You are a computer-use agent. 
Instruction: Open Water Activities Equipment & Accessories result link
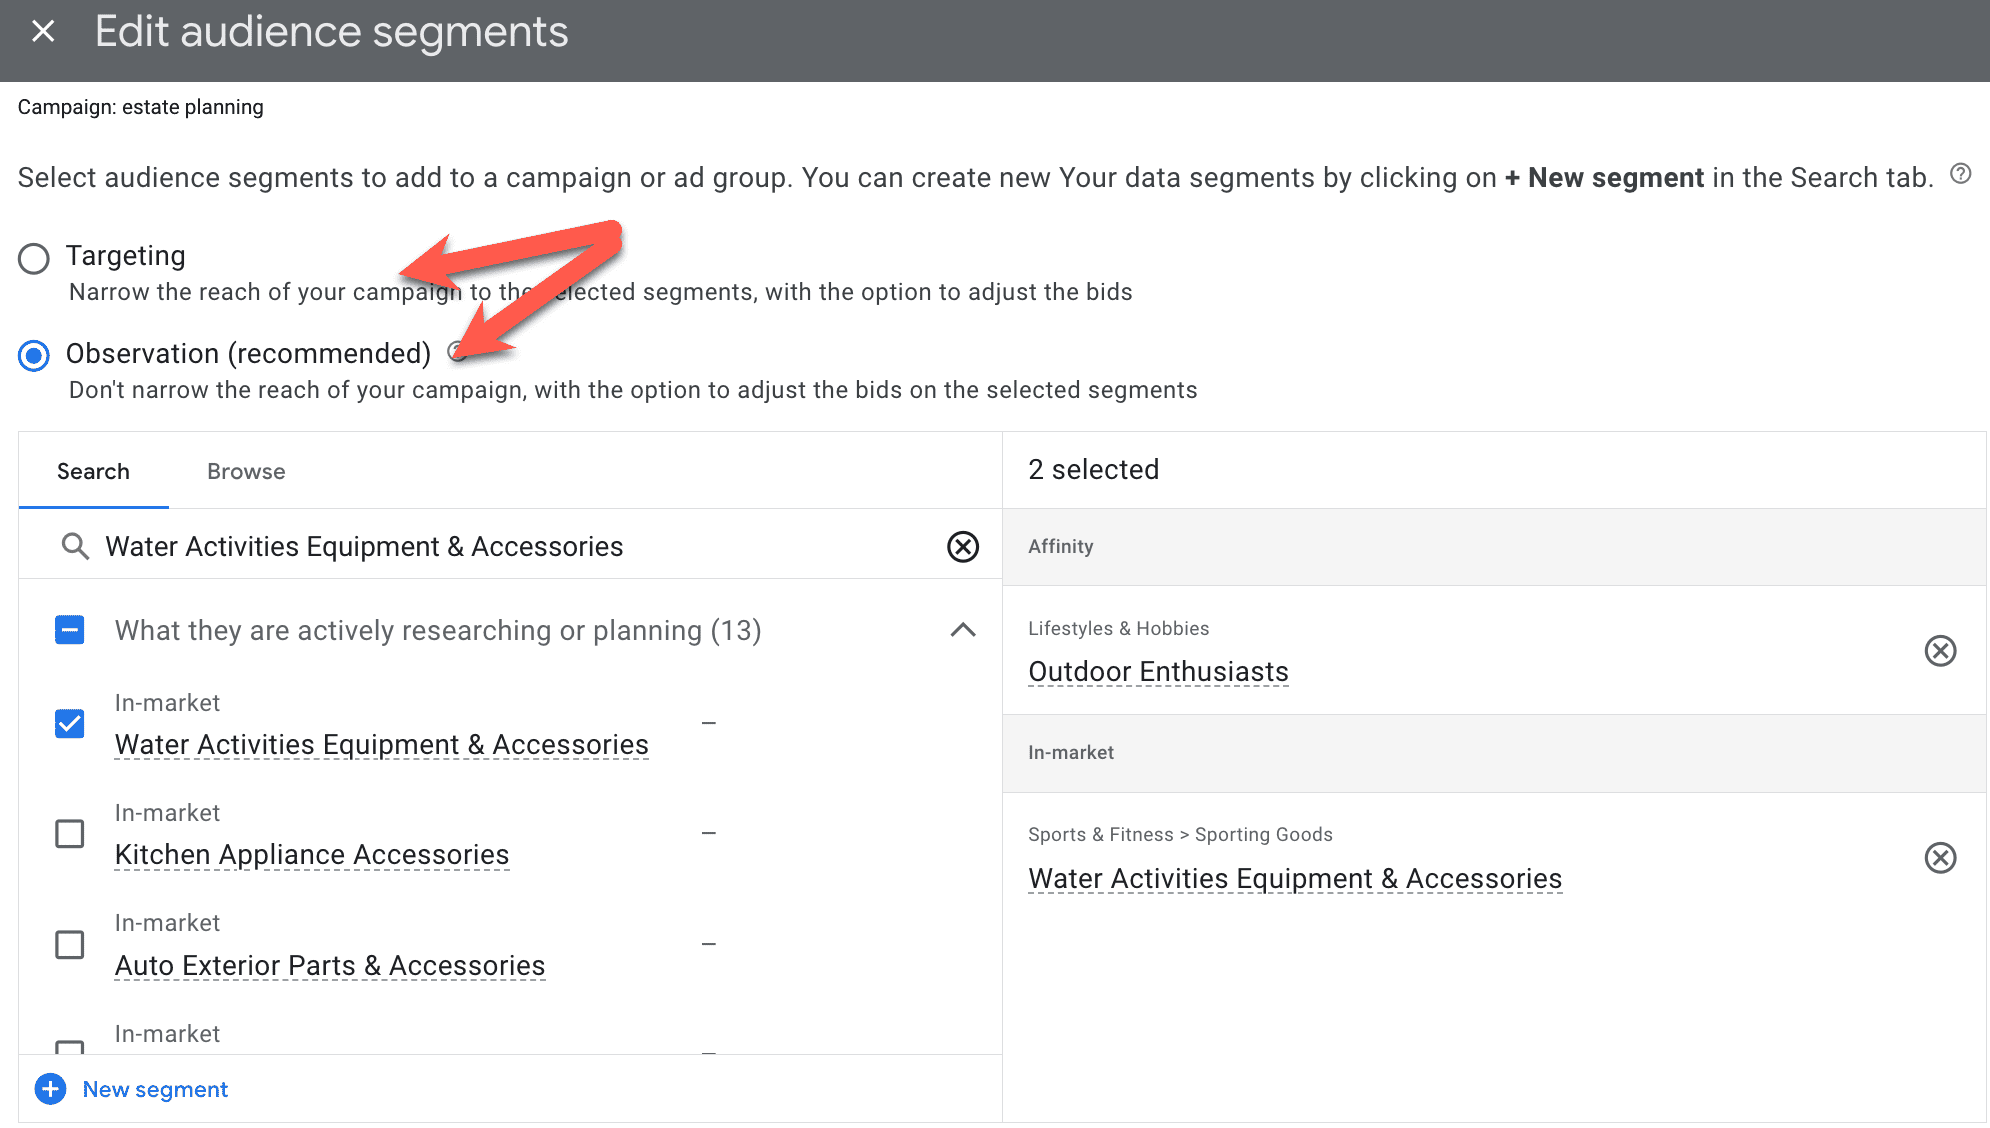[382, 745]
